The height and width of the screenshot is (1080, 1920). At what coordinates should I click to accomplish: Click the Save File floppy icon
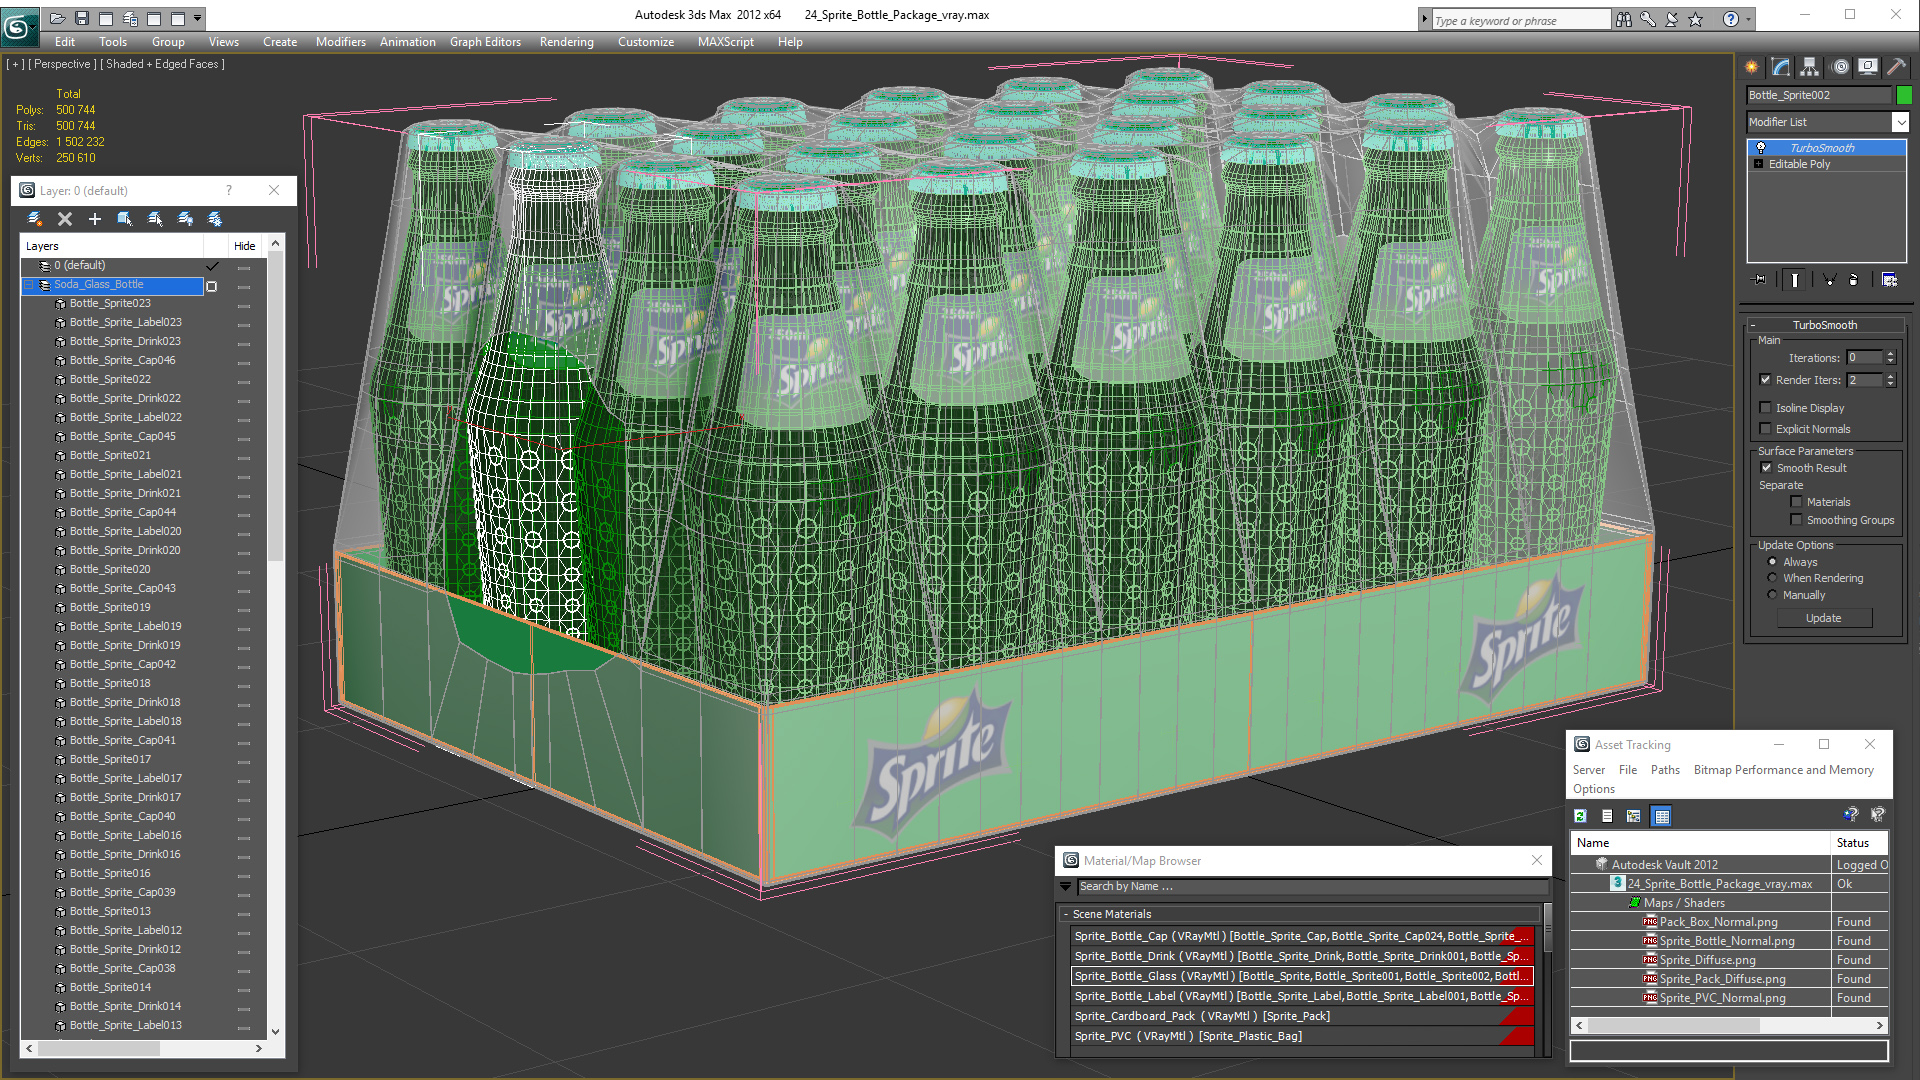tap(82, 18)
